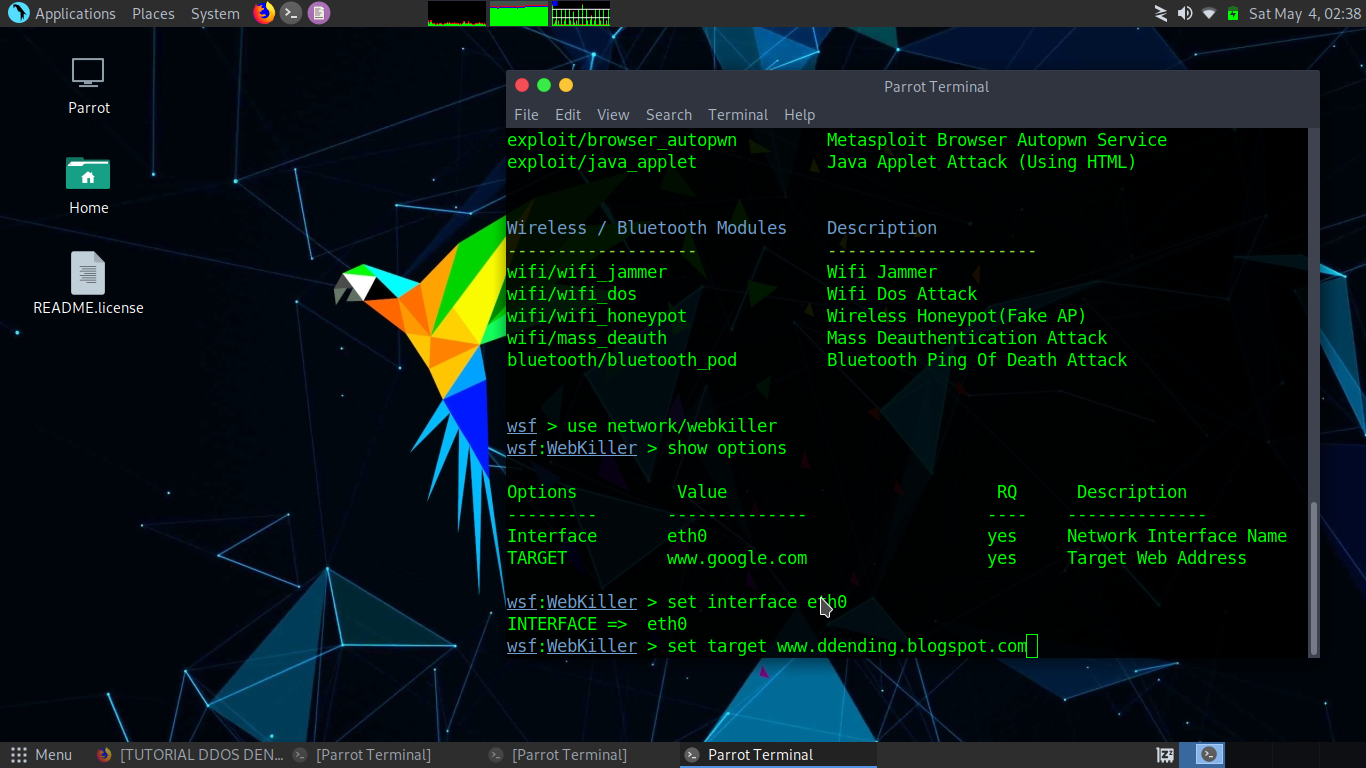This screenshot has height=768, width=1366.
Task: Click 'www.google.com' TARGET value
Action: tap(737, 558)
